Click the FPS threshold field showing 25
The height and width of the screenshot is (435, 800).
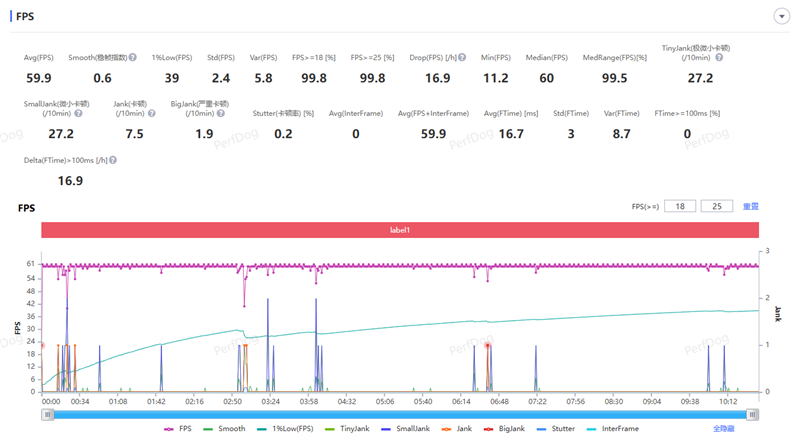tap(716, 206)
